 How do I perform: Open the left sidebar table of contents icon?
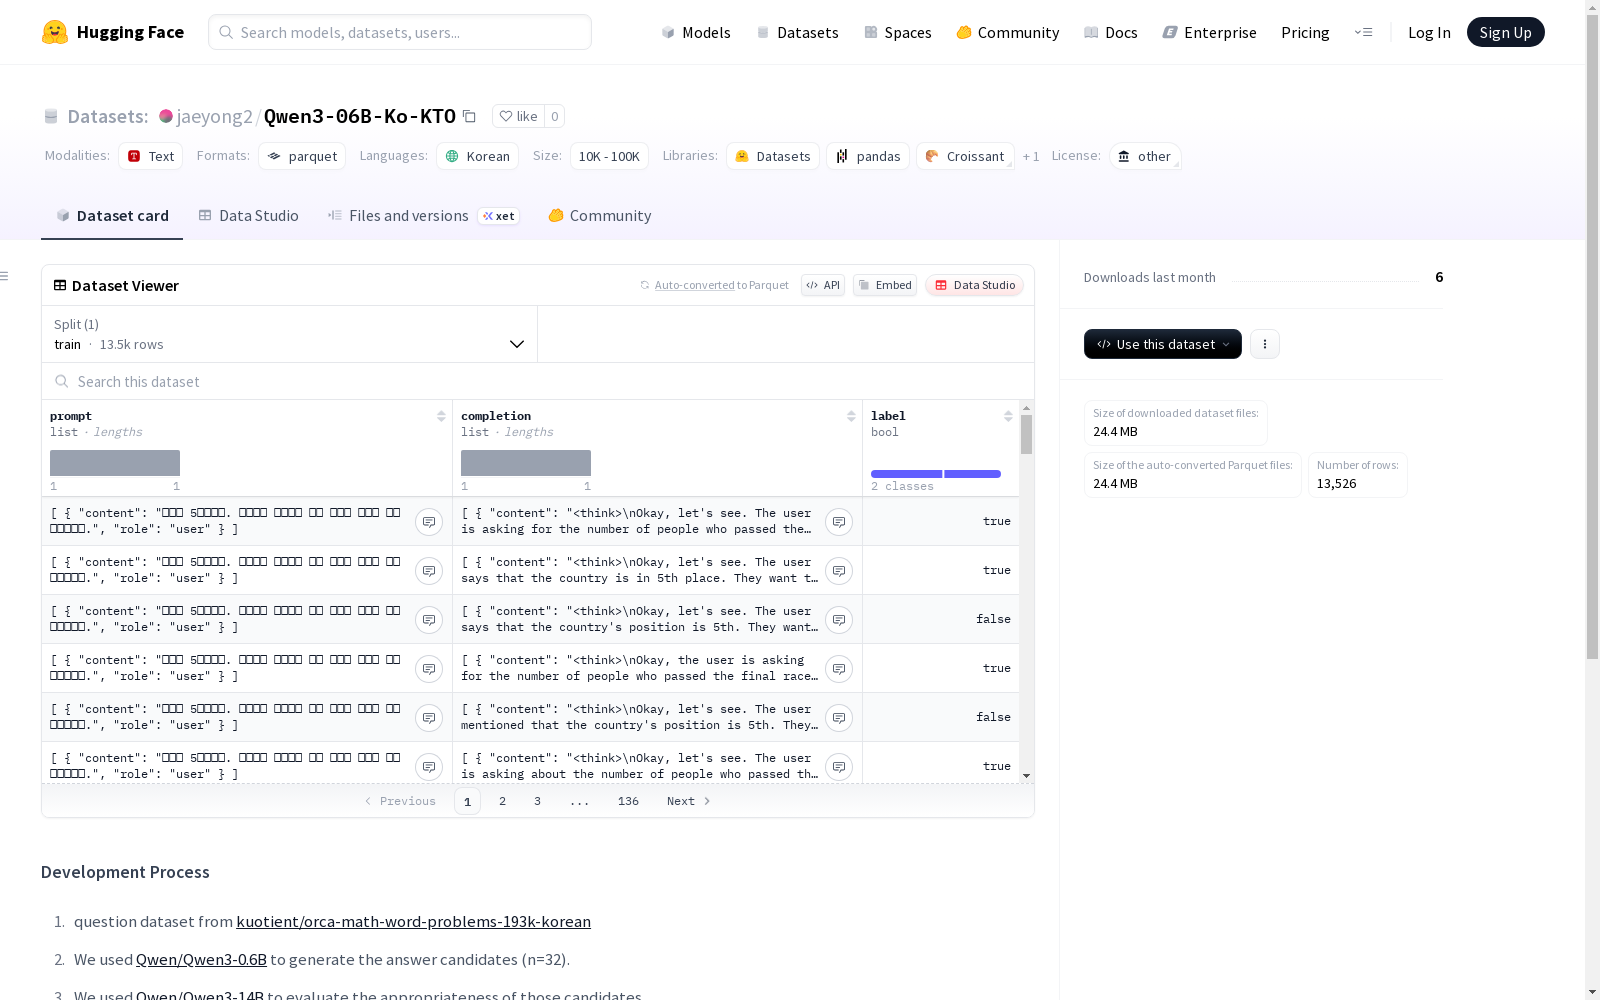[5, 276]
